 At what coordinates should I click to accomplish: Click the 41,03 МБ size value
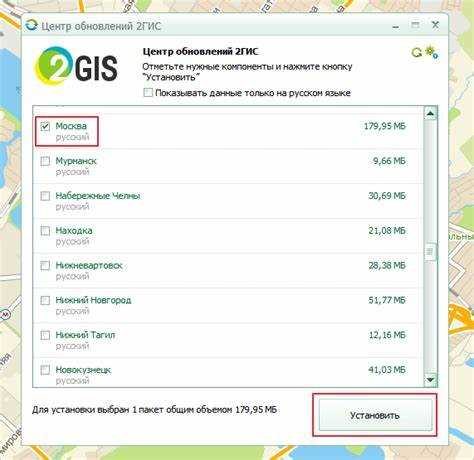[x=387, y=370]
